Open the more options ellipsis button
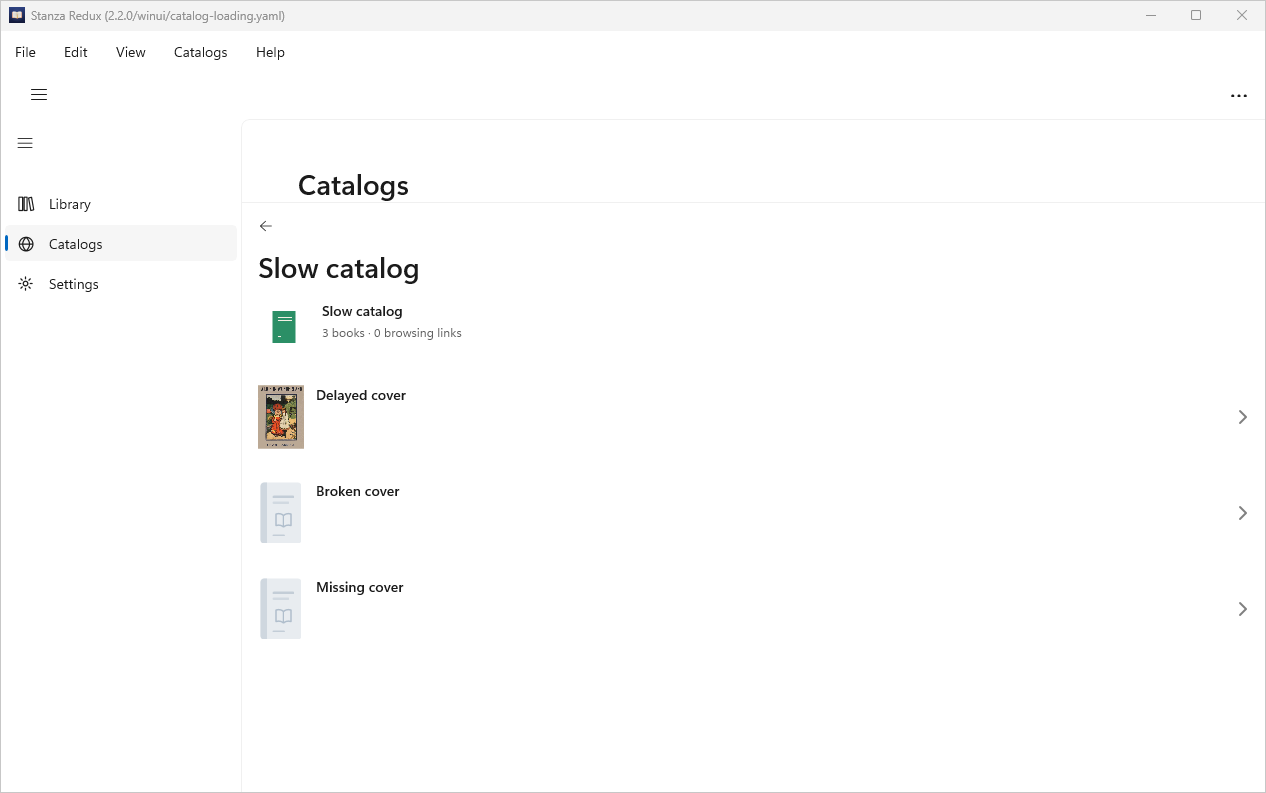 point(1239,96)
